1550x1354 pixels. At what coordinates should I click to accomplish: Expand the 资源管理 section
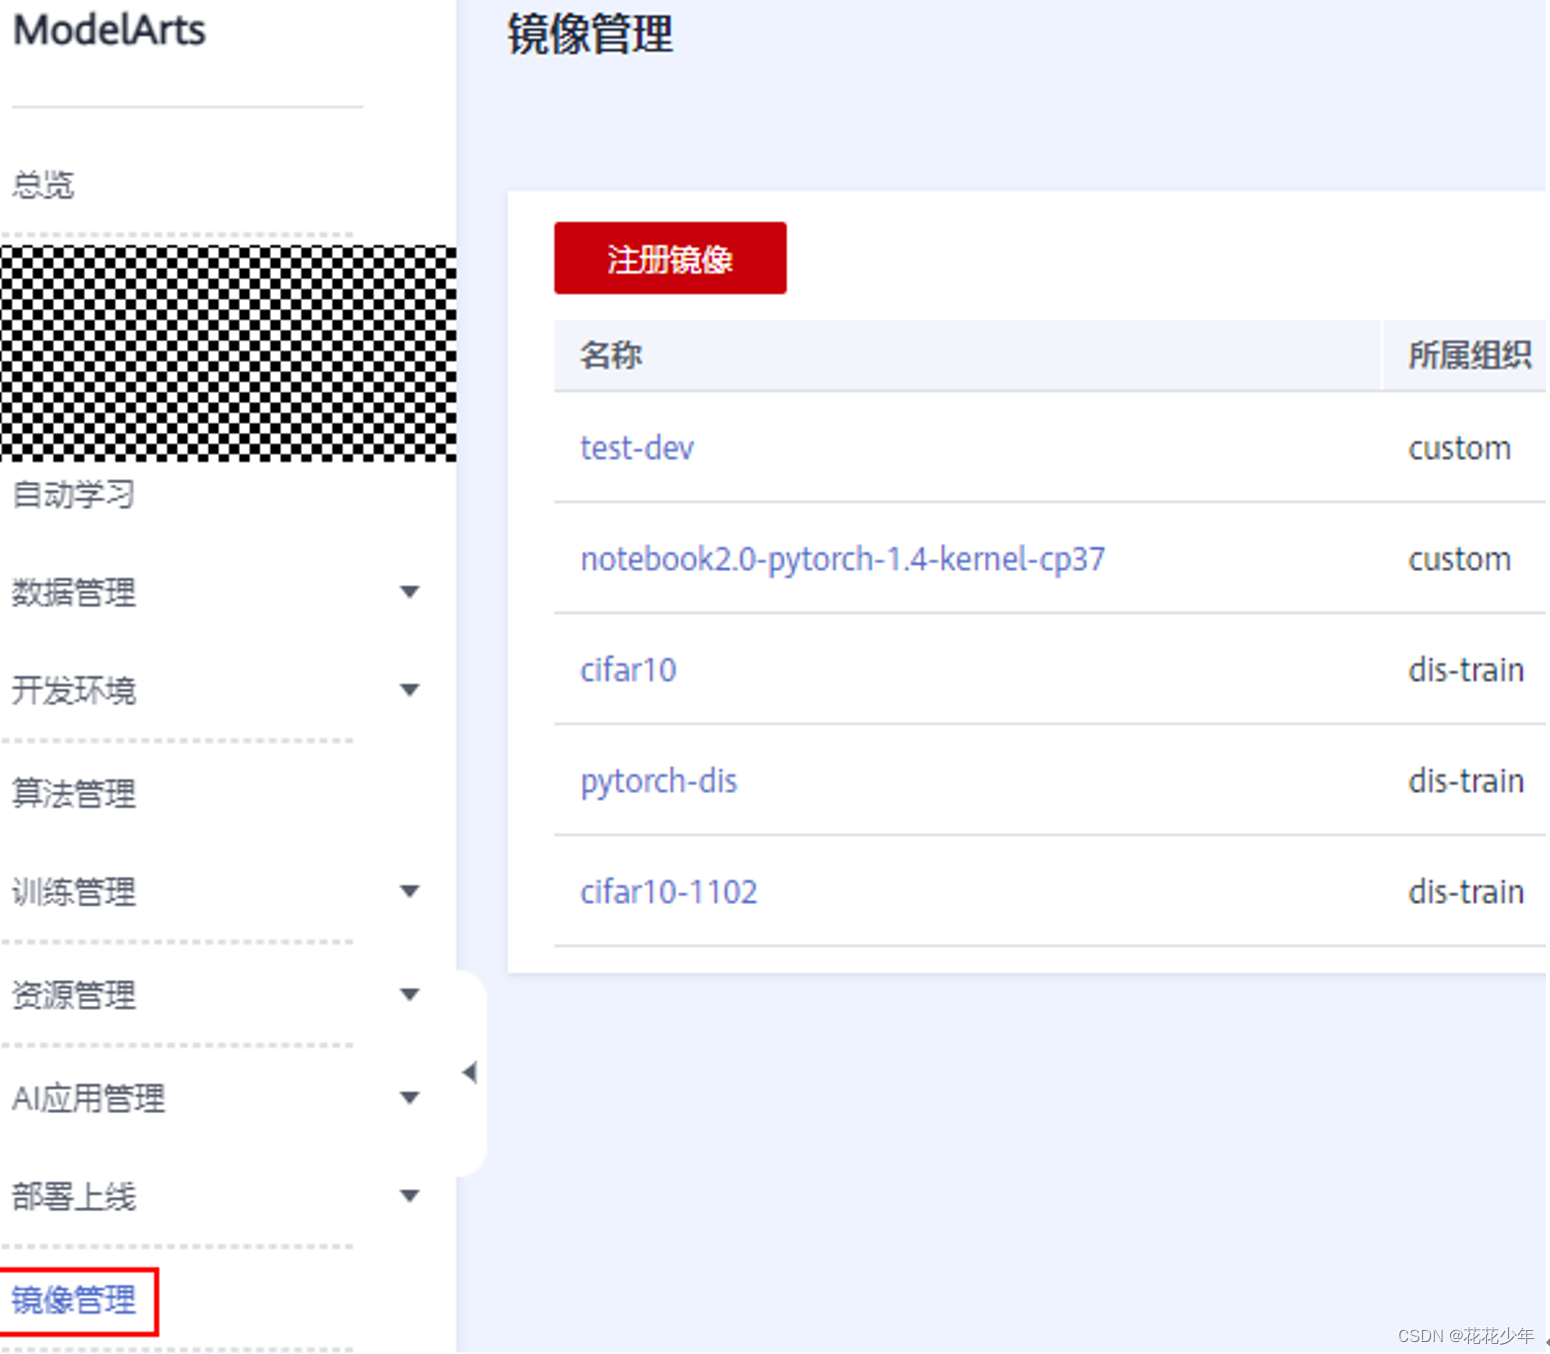409,993
